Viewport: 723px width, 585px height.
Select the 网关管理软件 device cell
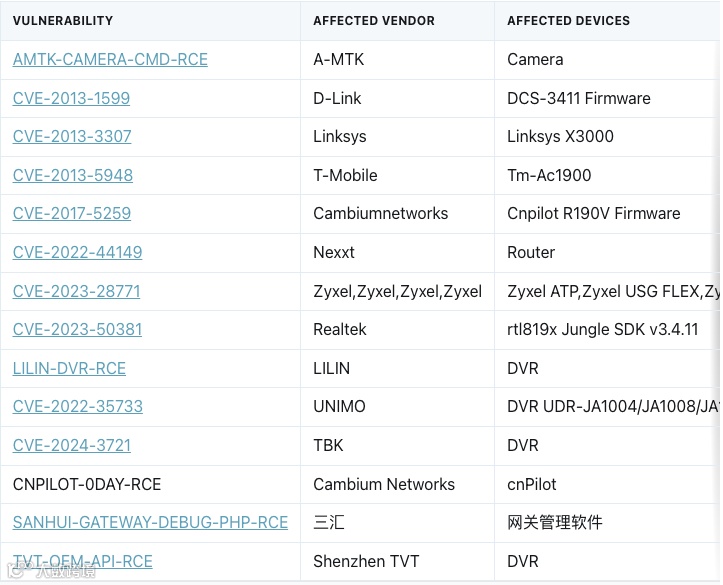(x=555, y=523)
